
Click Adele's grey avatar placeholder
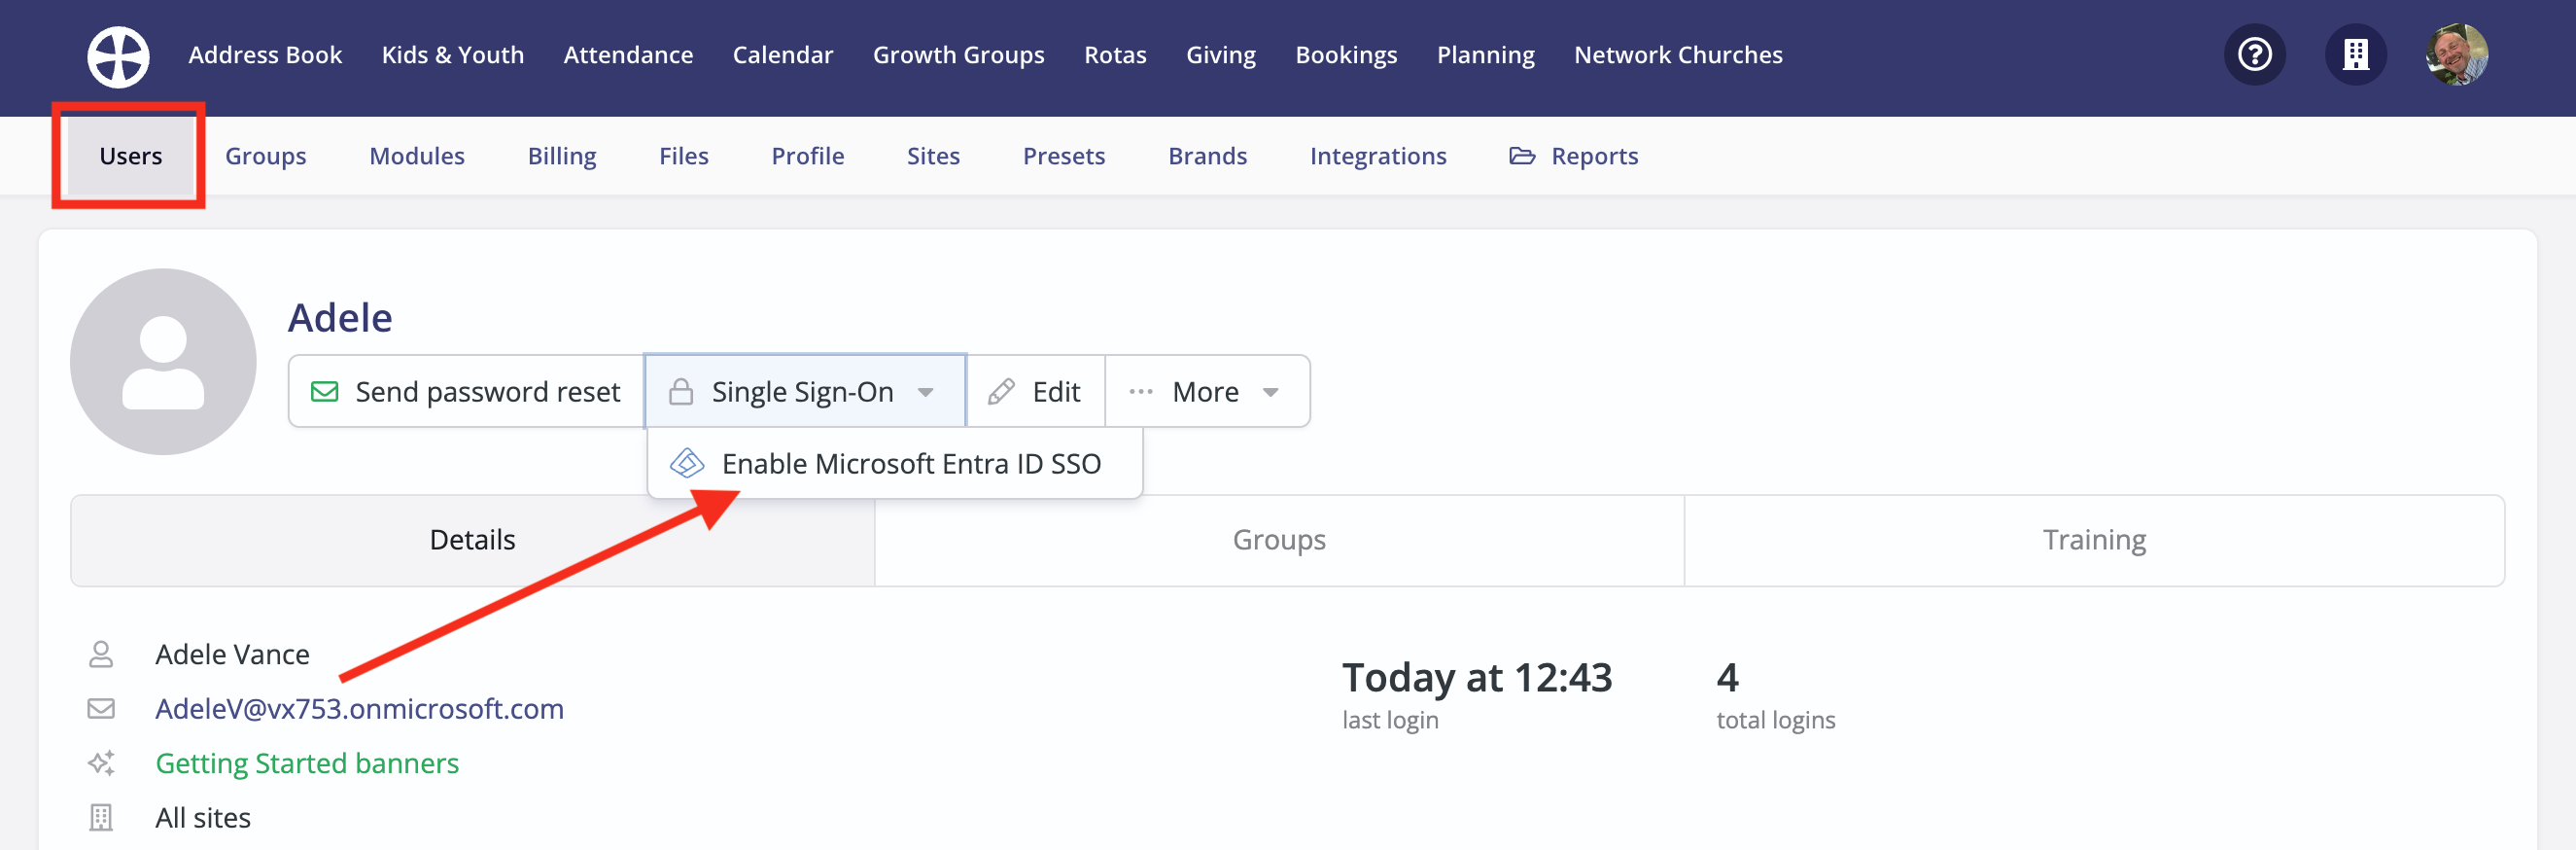[x=163, y=361]
